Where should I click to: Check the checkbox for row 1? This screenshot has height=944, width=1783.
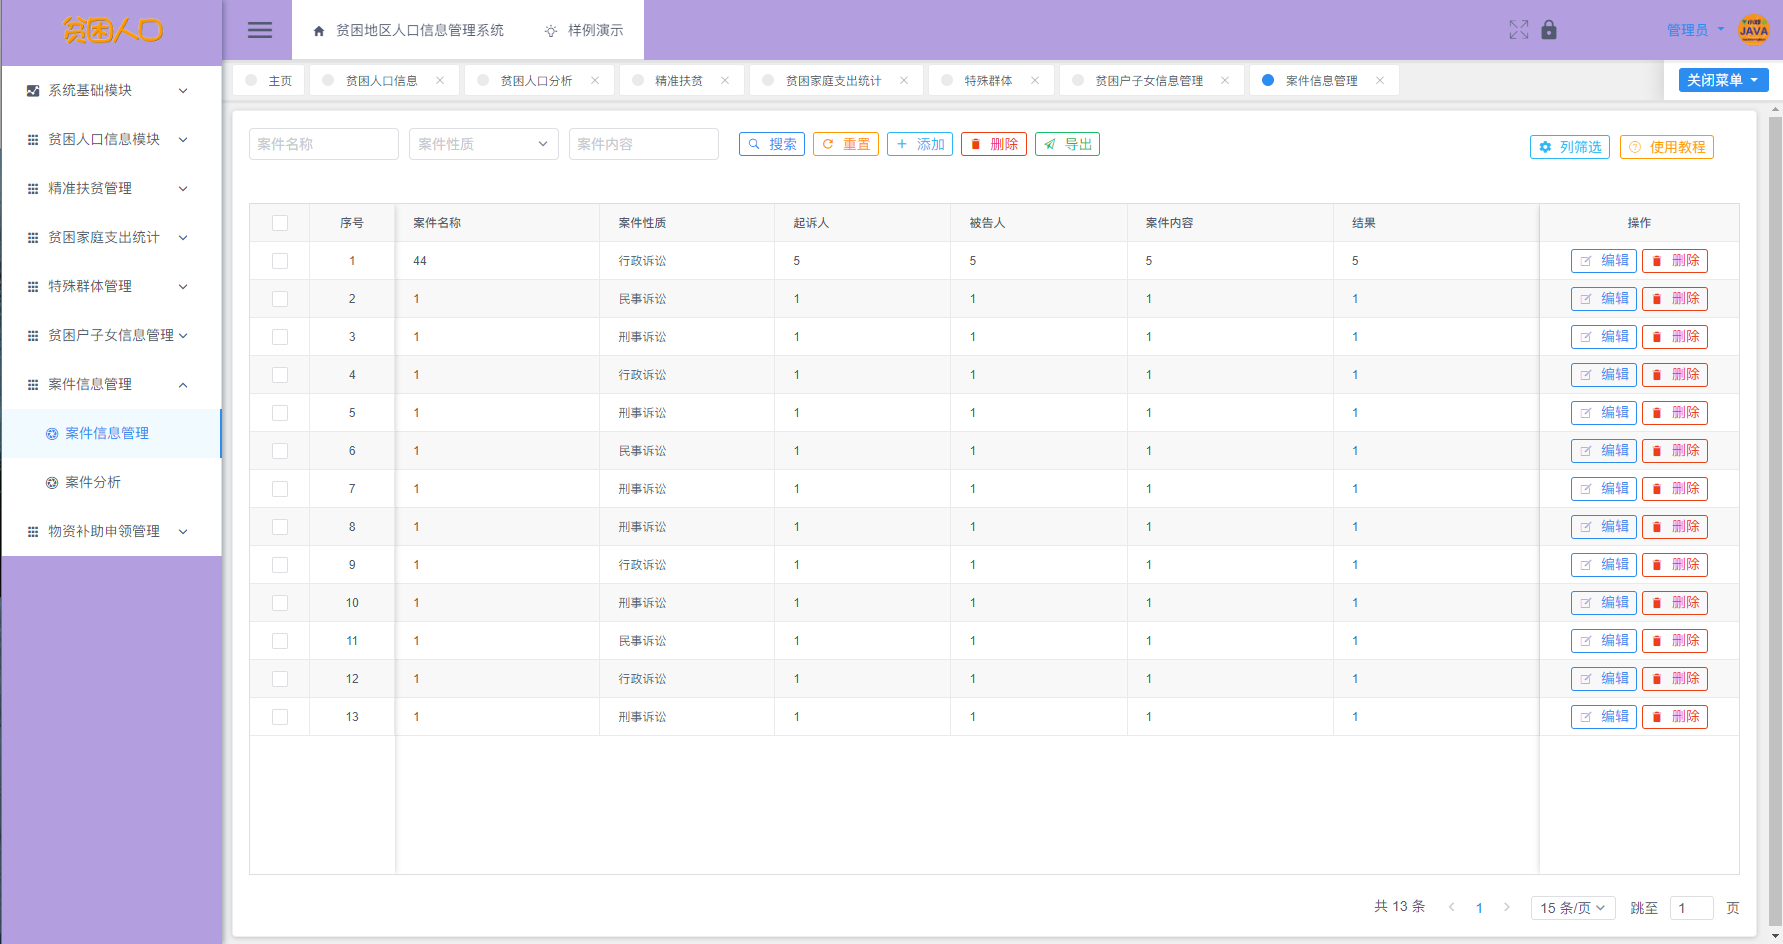point(280,260)
